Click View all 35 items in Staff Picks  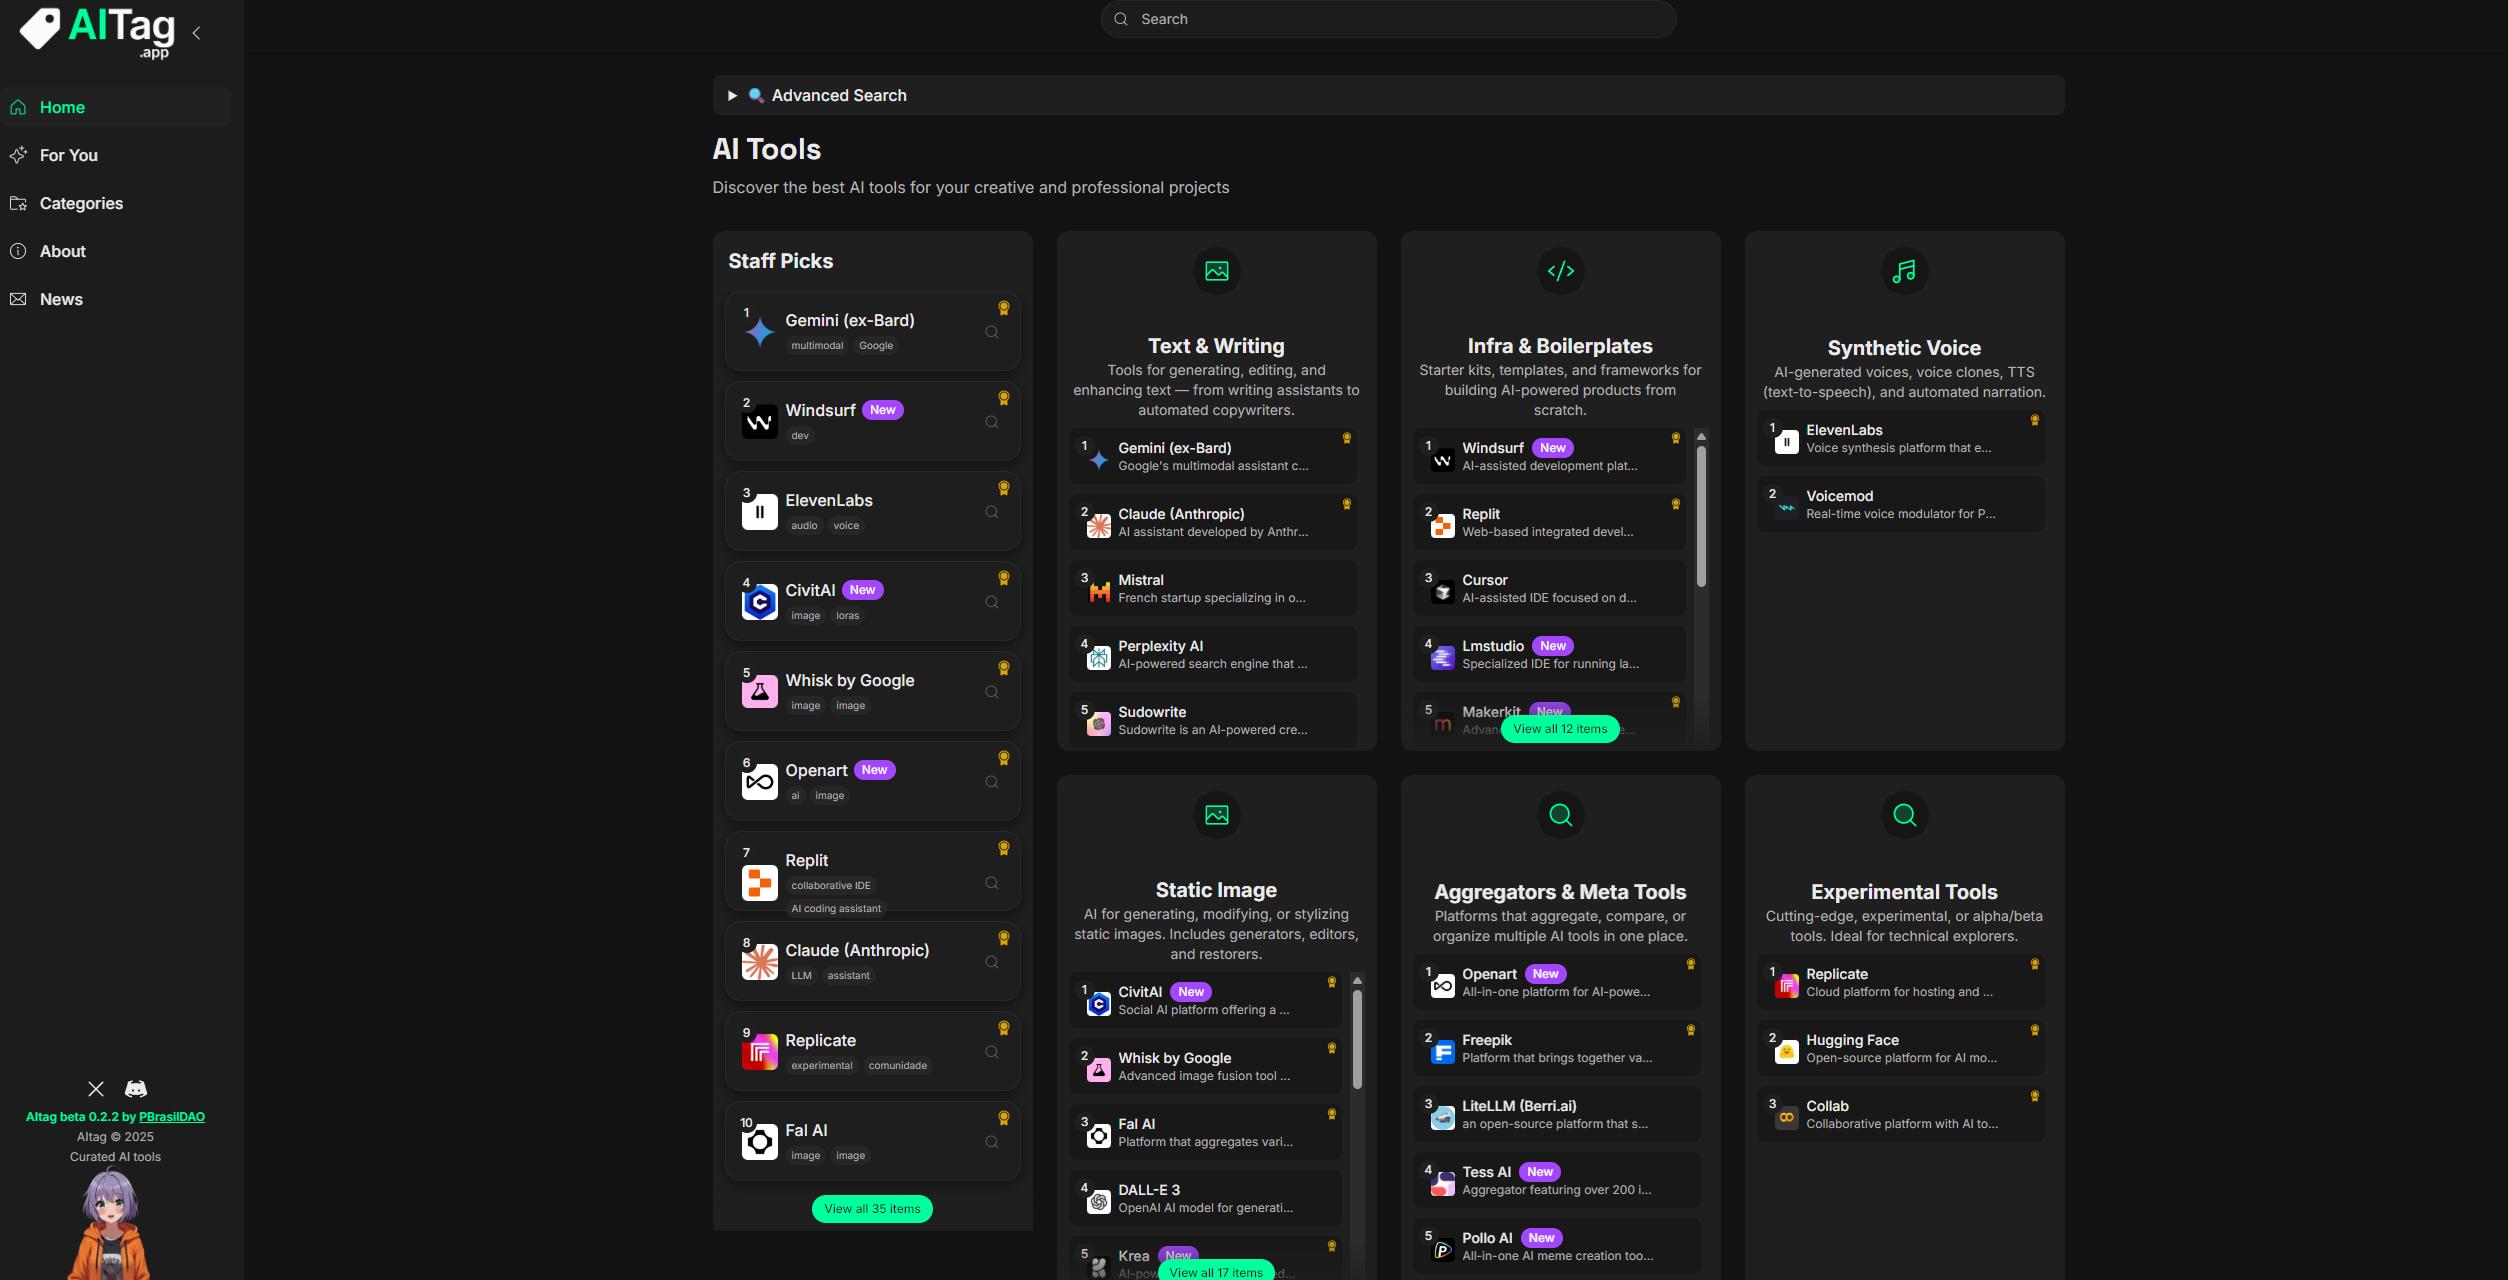[x=872, y=1209]
